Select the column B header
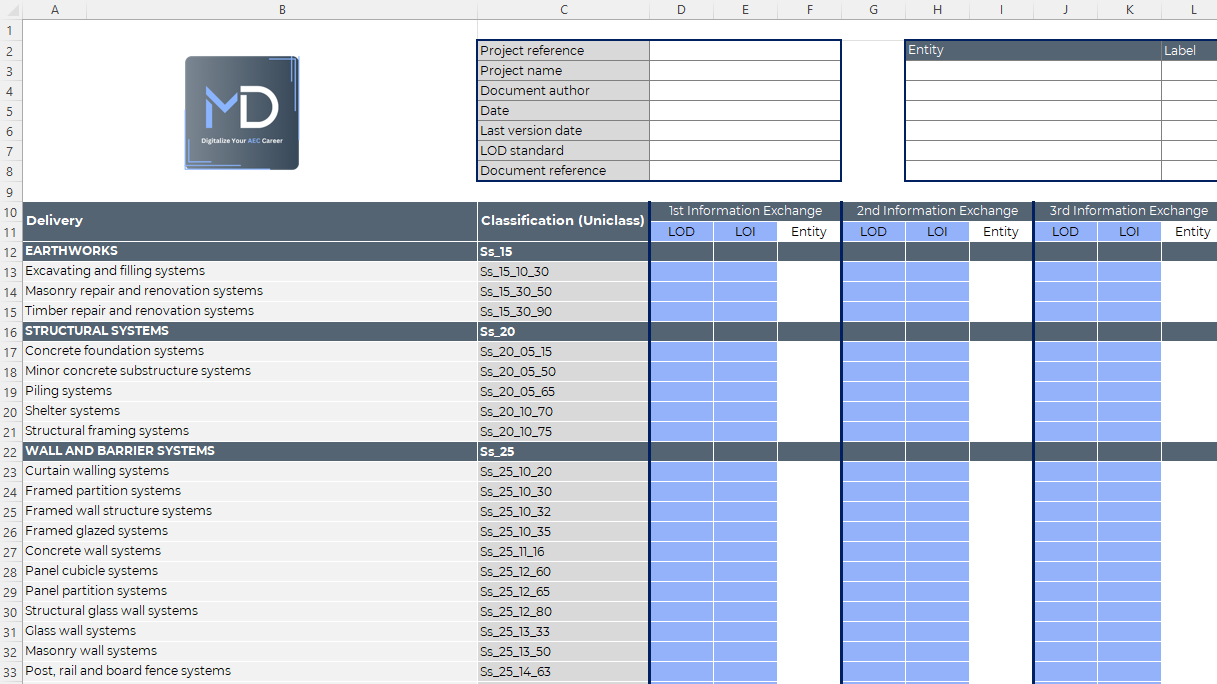This screenshot has width=1217, height=684. click(x=282, y=9)
